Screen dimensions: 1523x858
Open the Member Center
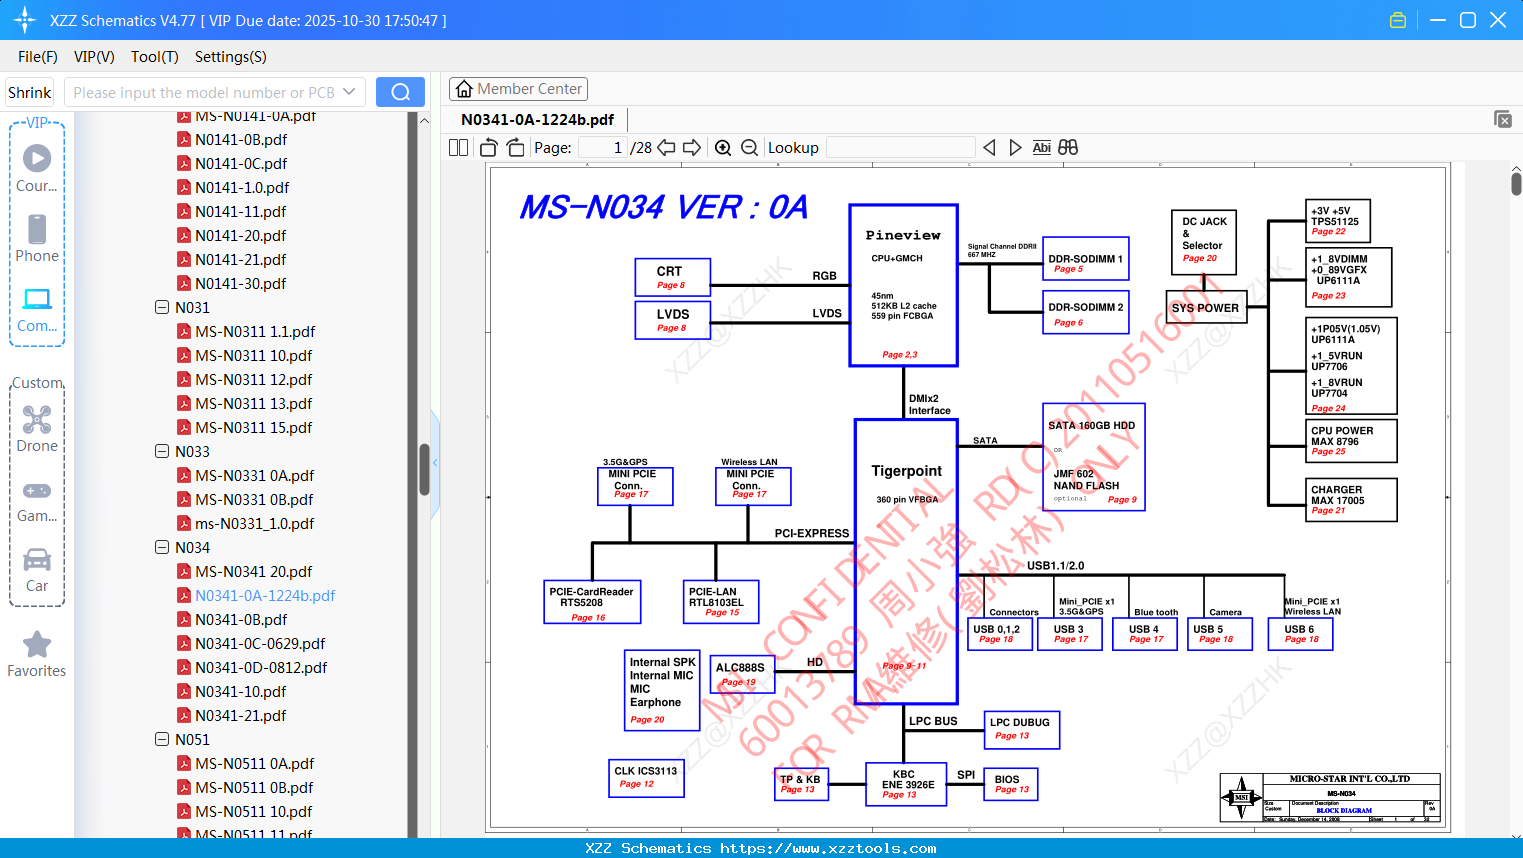coord(518,89)
